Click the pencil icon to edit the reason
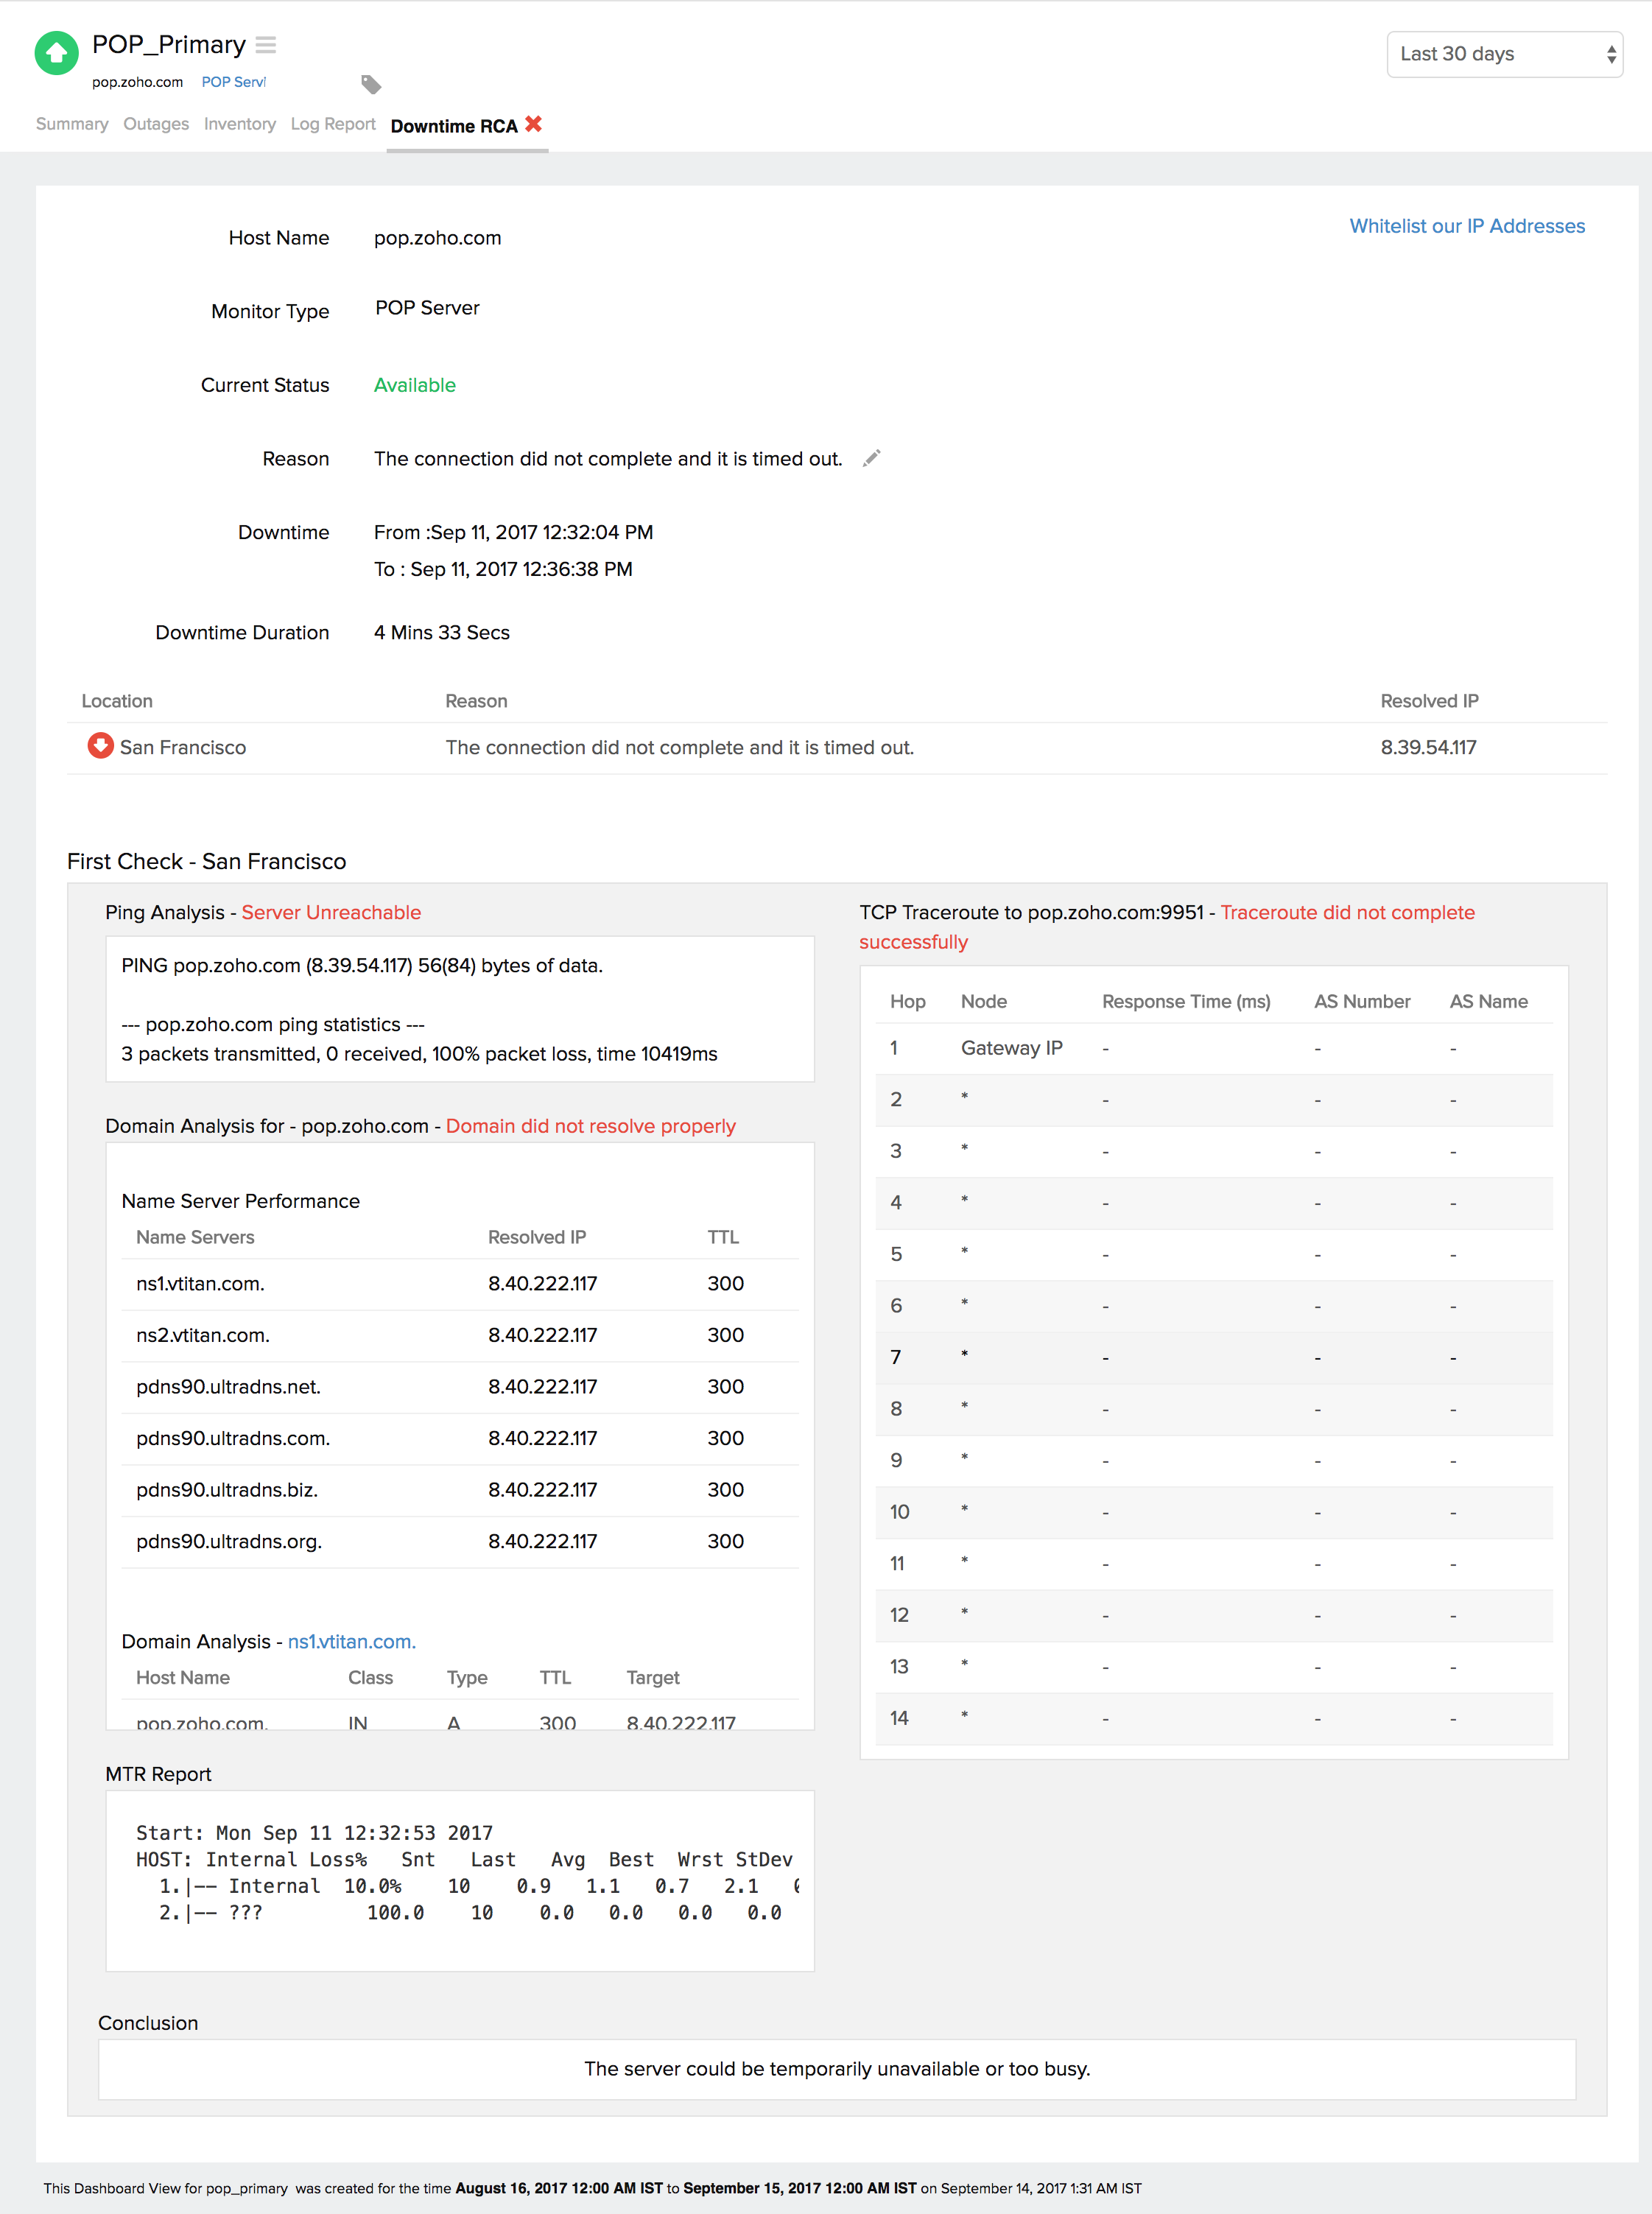 tap(871, 458)
